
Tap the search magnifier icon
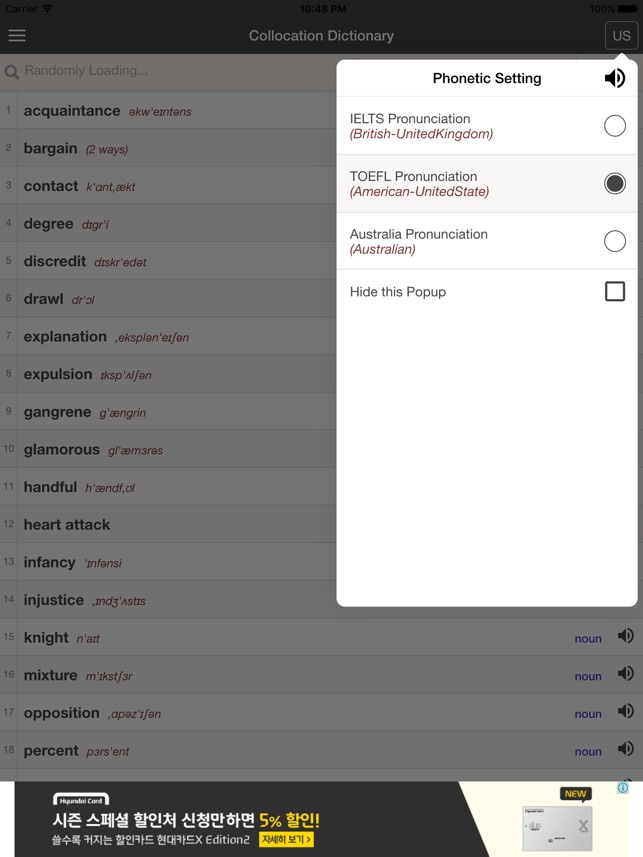12,72
